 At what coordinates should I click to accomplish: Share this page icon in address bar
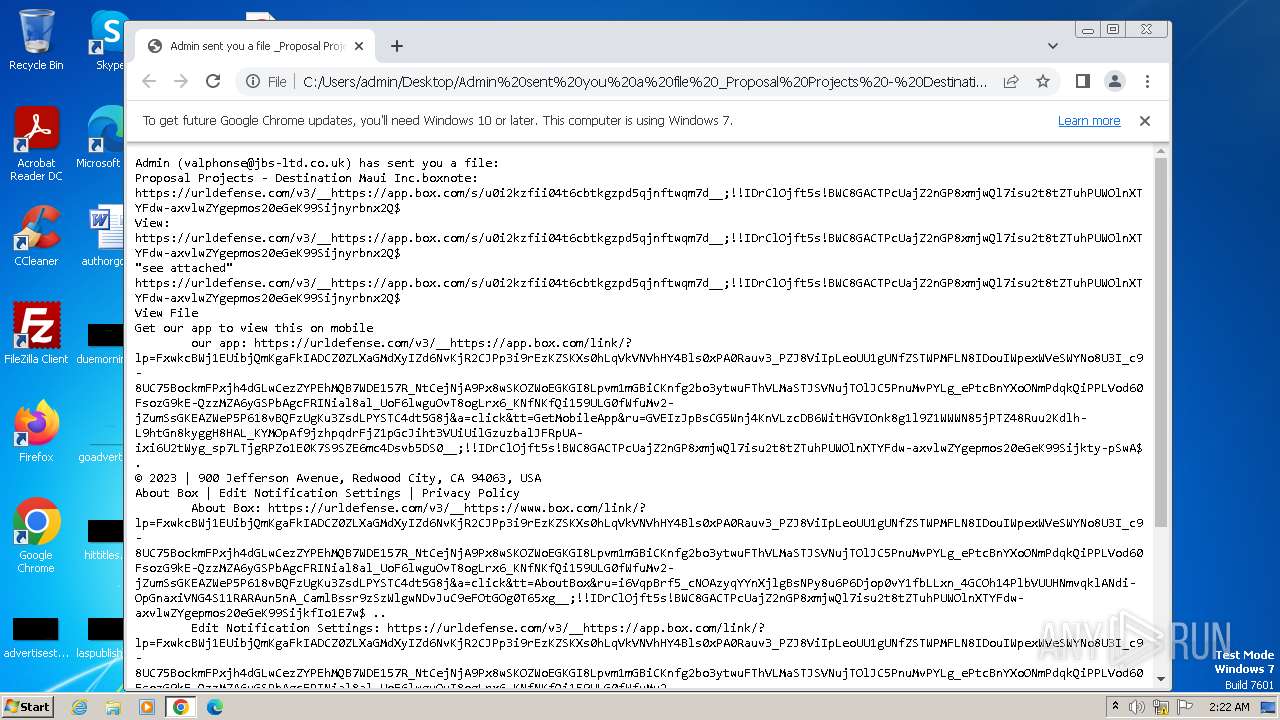pyautogui.click(x=1011, y=81)
